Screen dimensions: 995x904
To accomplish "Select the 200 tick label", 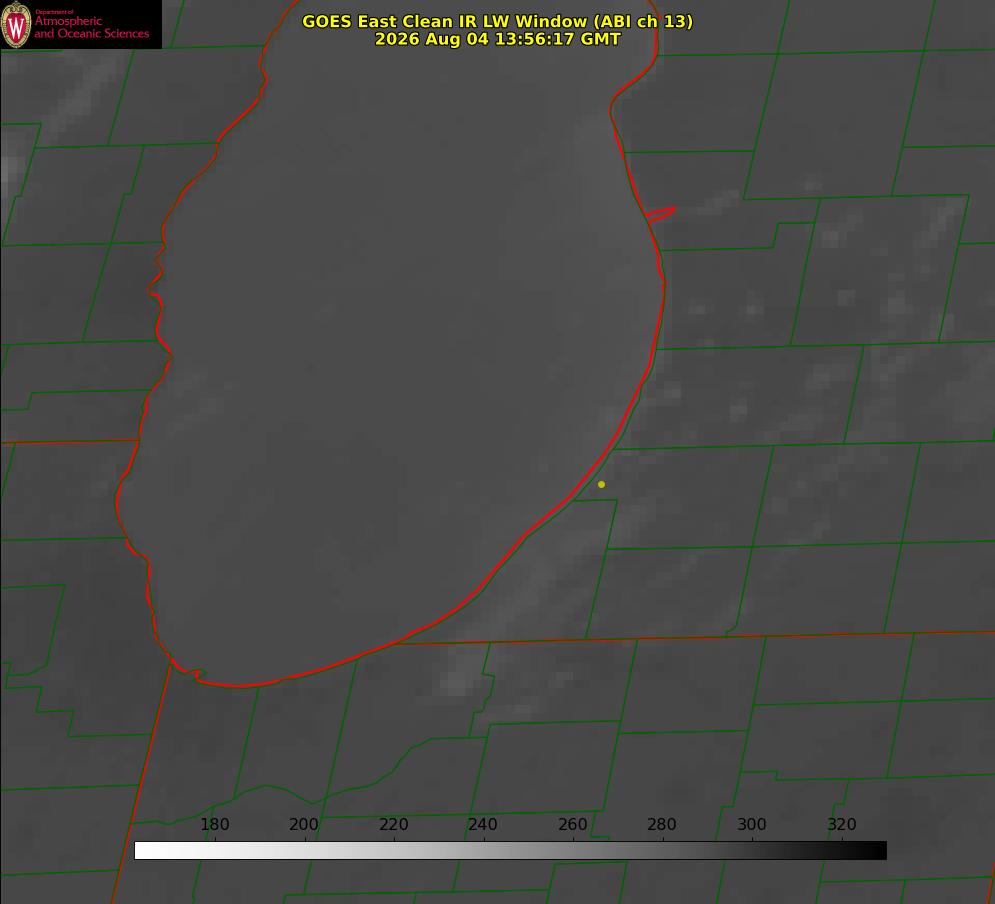I will 304,824.
